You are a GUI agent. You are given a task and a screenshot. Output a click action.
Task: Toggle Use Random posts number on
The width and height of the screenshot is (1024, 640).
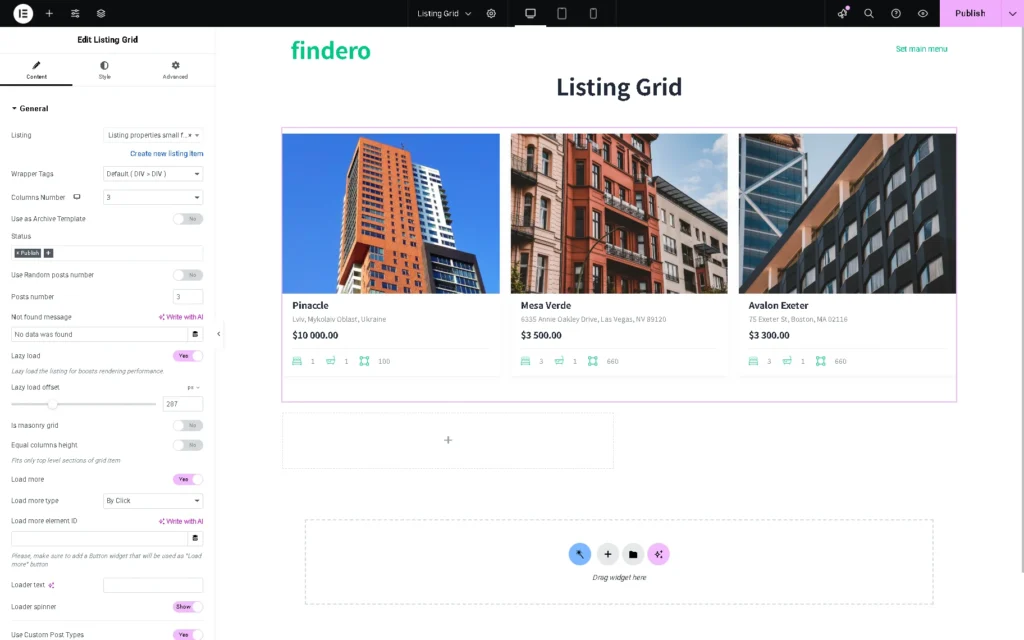click(188, 275)
